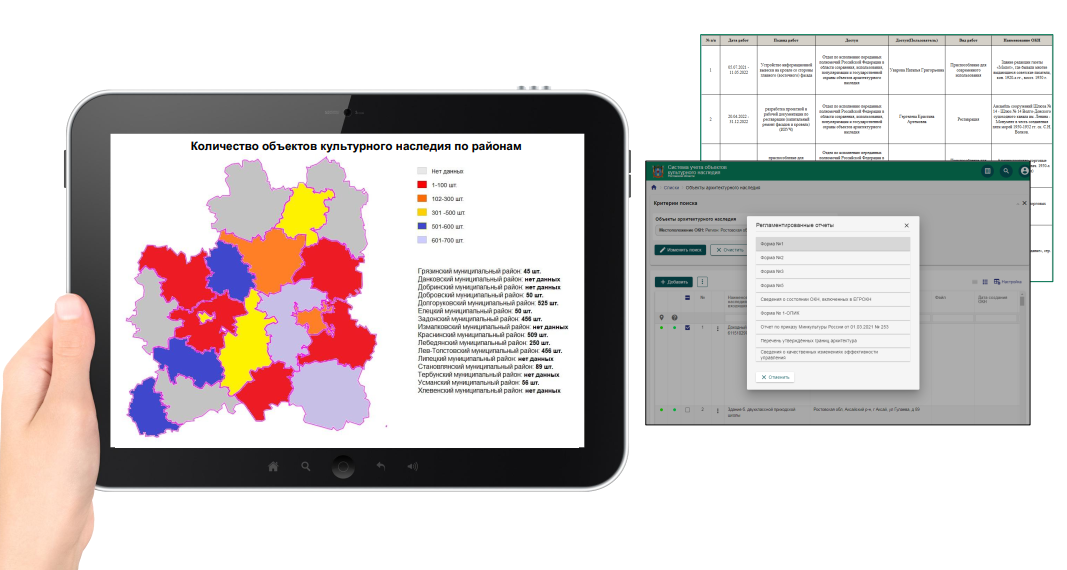1067x570 pixels.
Task: Tap the tablet's magnifier search icon
Action: tap(305, 466)
